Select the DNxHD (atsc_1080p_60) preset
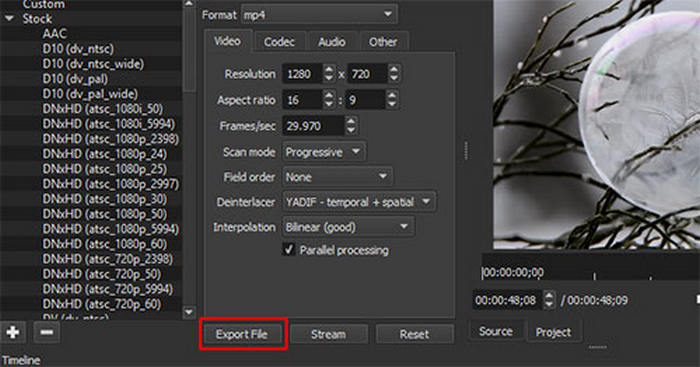The image size is (700, 367). (x=104, y=244)
